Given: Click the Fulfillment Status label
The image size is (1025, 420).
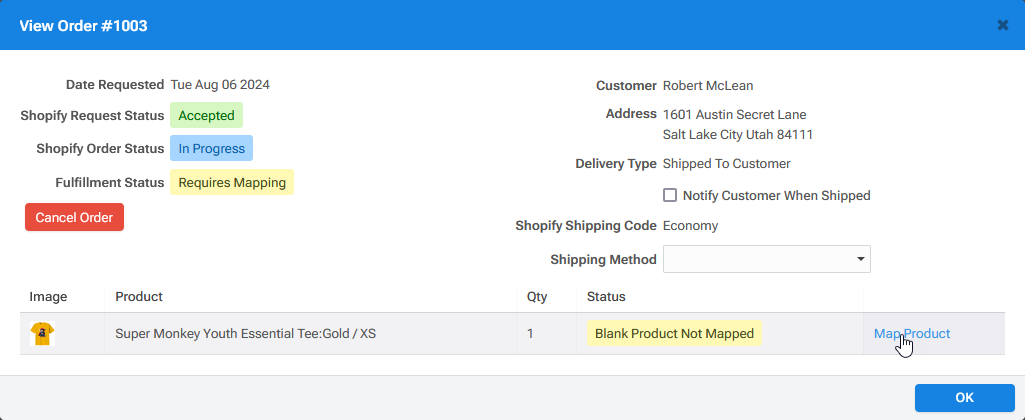Looking at the screenshot, I should coord(109,183).
